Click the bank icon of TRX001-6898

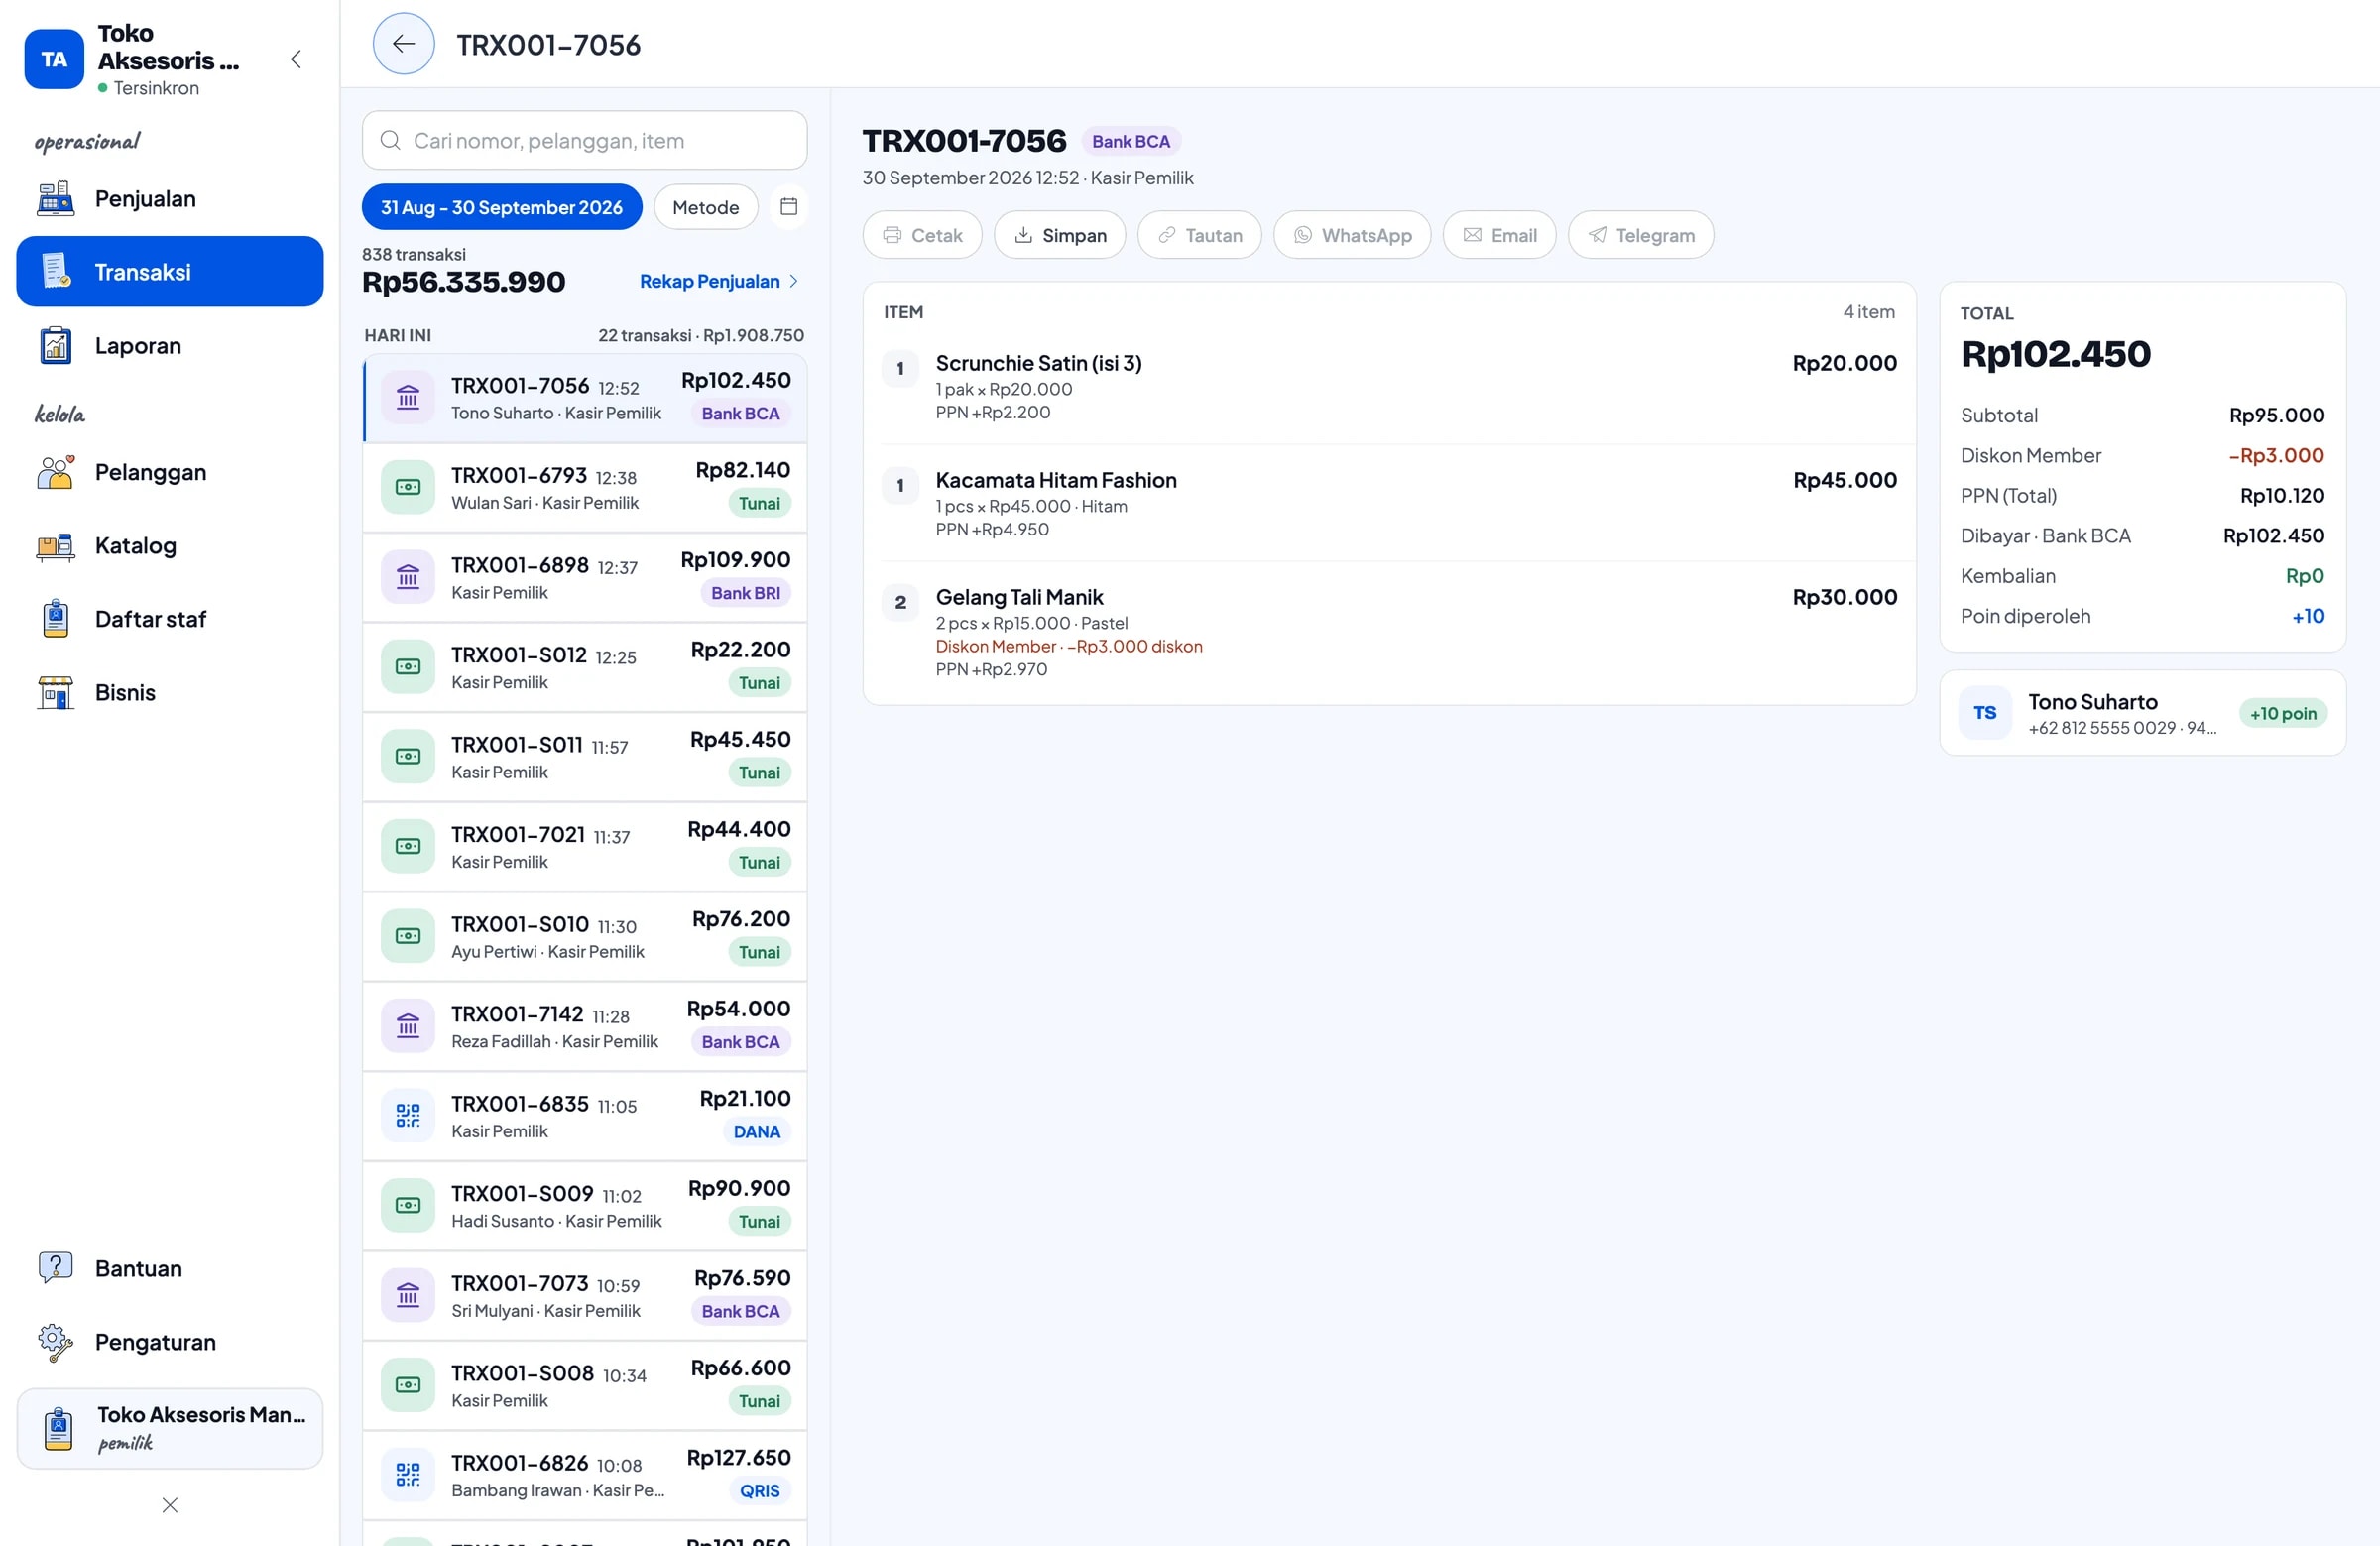[x=408, y=576]
